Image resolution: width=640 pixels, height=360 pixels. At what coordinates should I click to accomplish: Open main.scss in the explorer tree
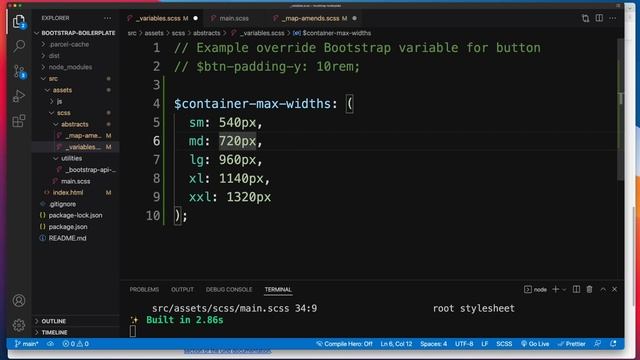(72, 181)
